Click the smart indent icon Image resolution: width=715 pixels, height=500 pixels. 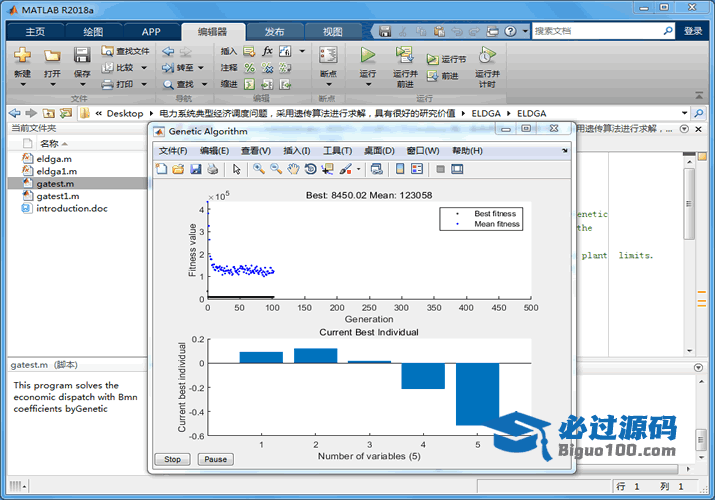point(249,84)
